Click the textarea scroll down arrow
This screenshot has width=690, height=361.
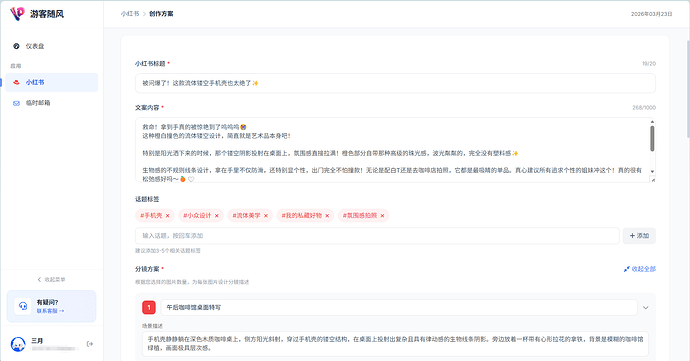pyautogui.click(x=652, y=171)
